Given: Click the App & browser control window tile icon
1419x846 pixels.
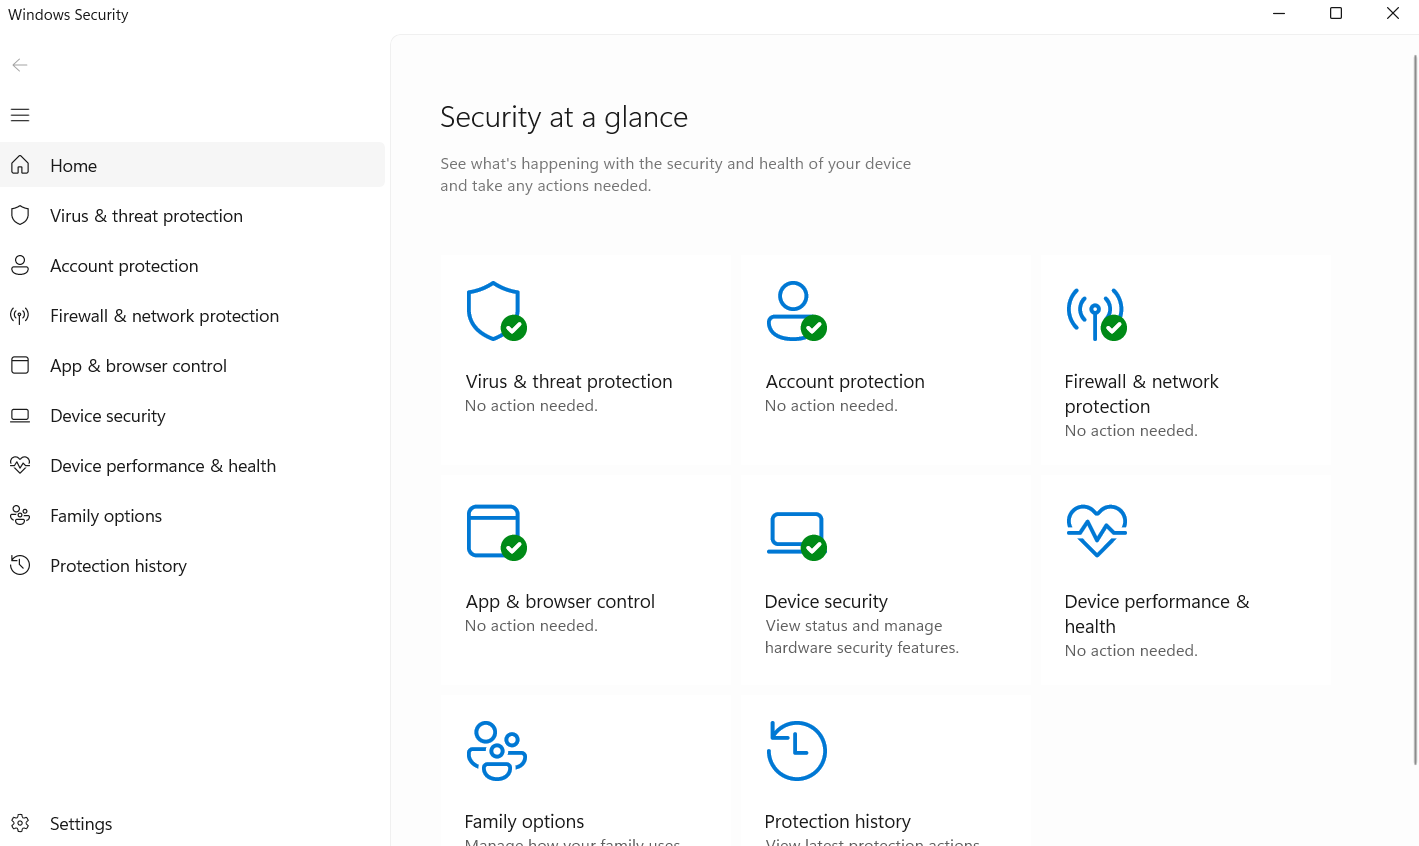Looking at the screenshot, I should click(496, 531).
